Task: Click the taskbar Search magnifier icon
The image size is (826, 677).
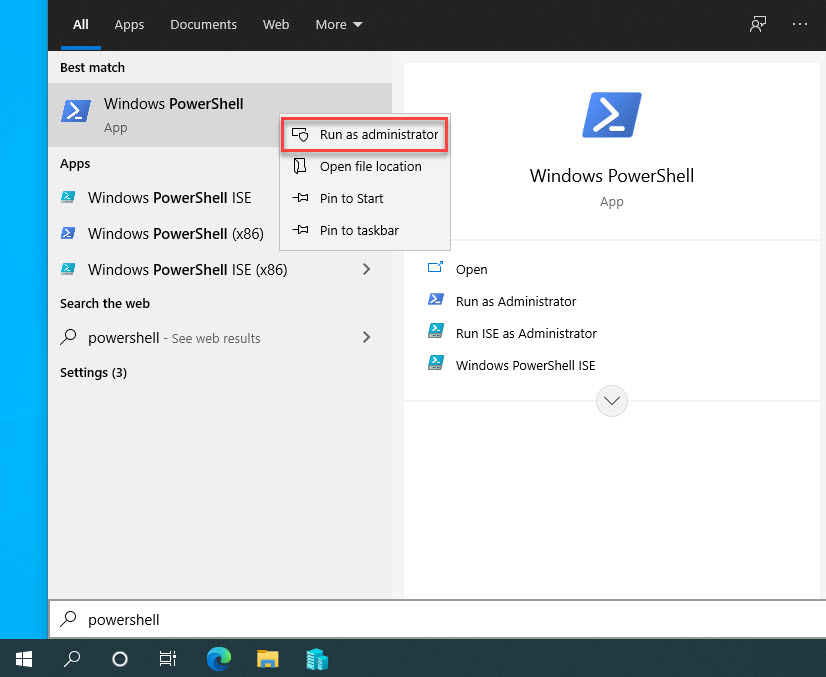Action: pos(72,659)
